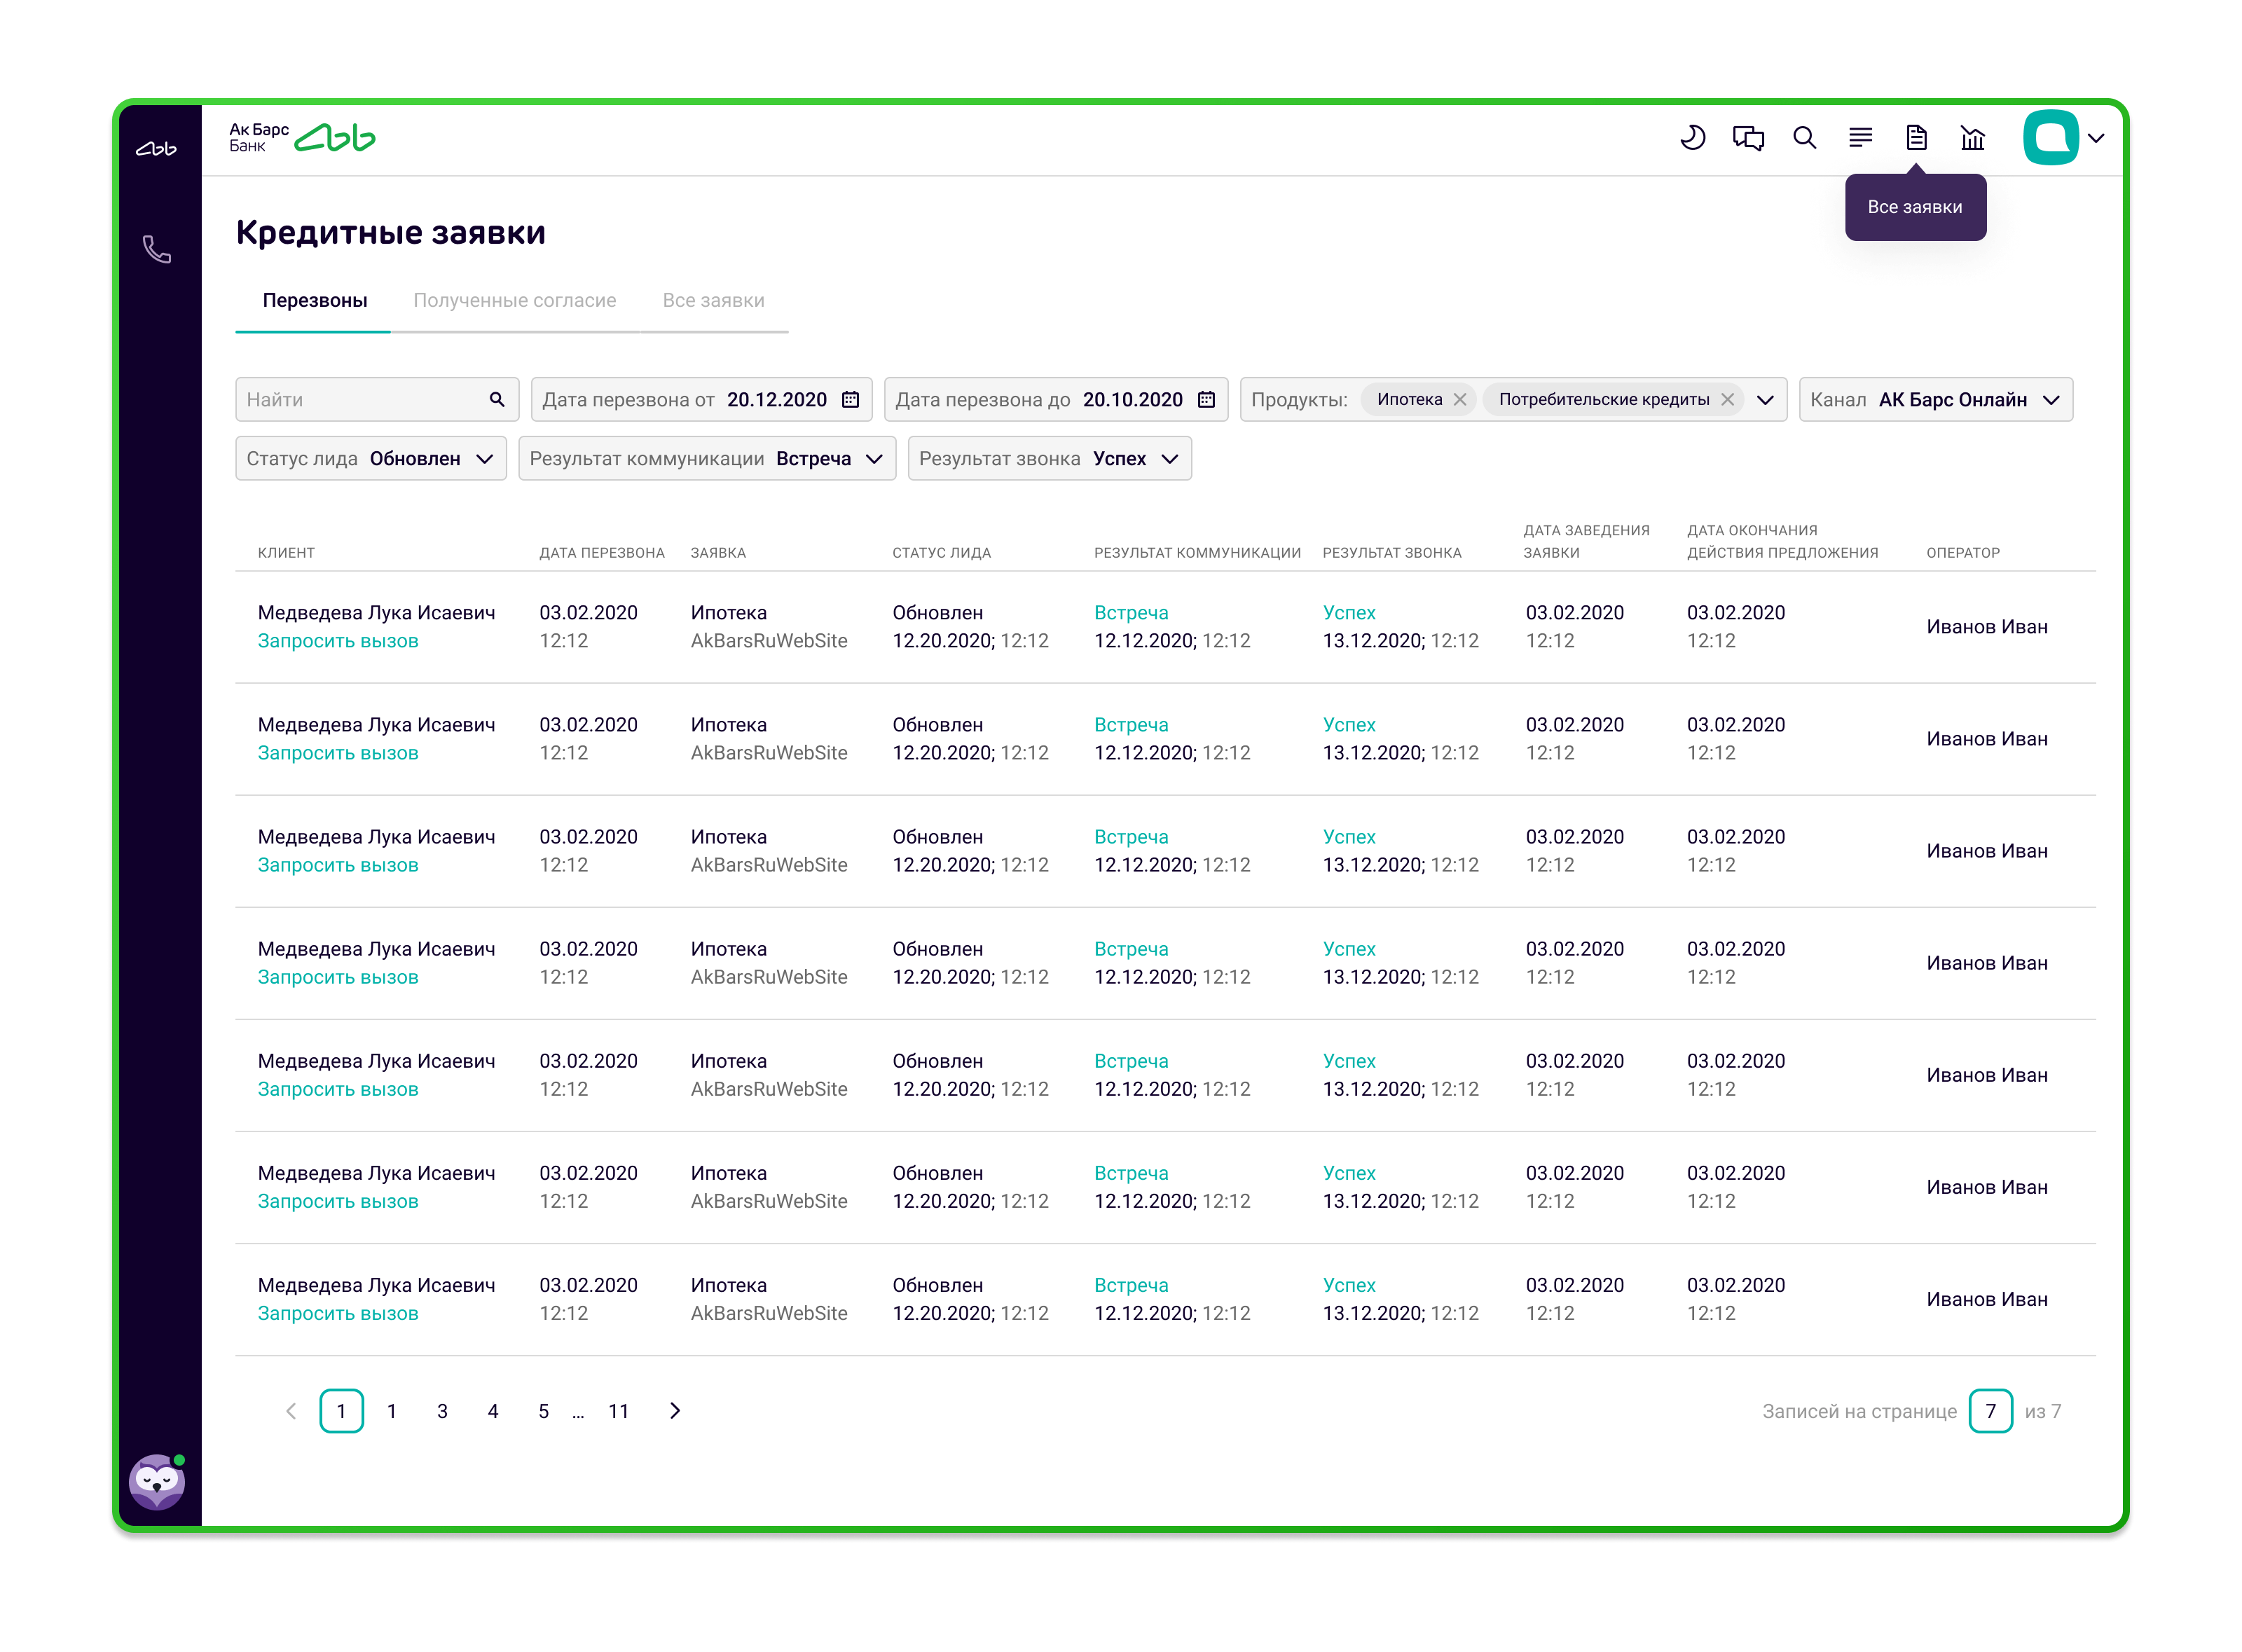Image resolution: width=2242 pixels, height=1652 pixels.
Task: Click the magnifier search icon in header
Action: [1804, 137]
